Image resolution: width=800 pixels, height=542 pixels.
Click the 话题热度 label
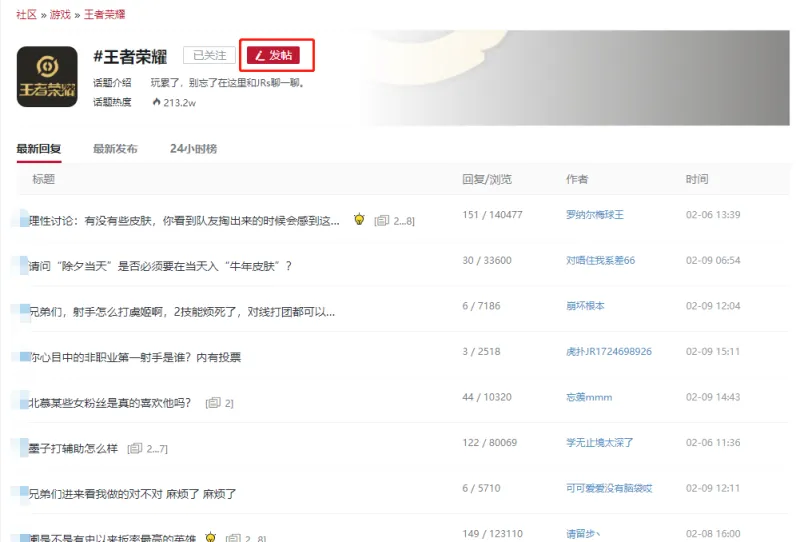click(112, 102)
